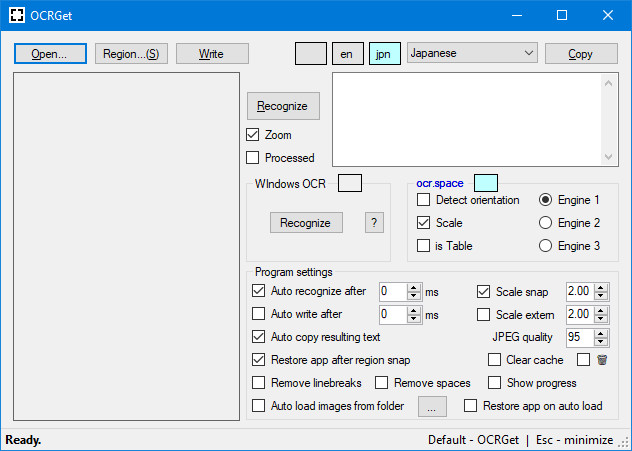Click the Copy button
The height and width of the screenshot is (451, 632).
click(x=581, y=54)
